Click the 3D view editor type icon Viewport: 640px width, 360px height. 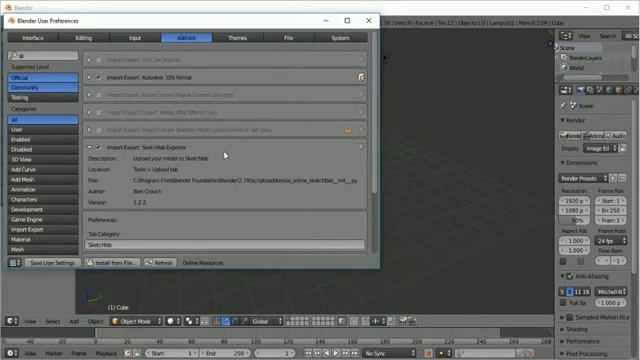click(12, 321)
